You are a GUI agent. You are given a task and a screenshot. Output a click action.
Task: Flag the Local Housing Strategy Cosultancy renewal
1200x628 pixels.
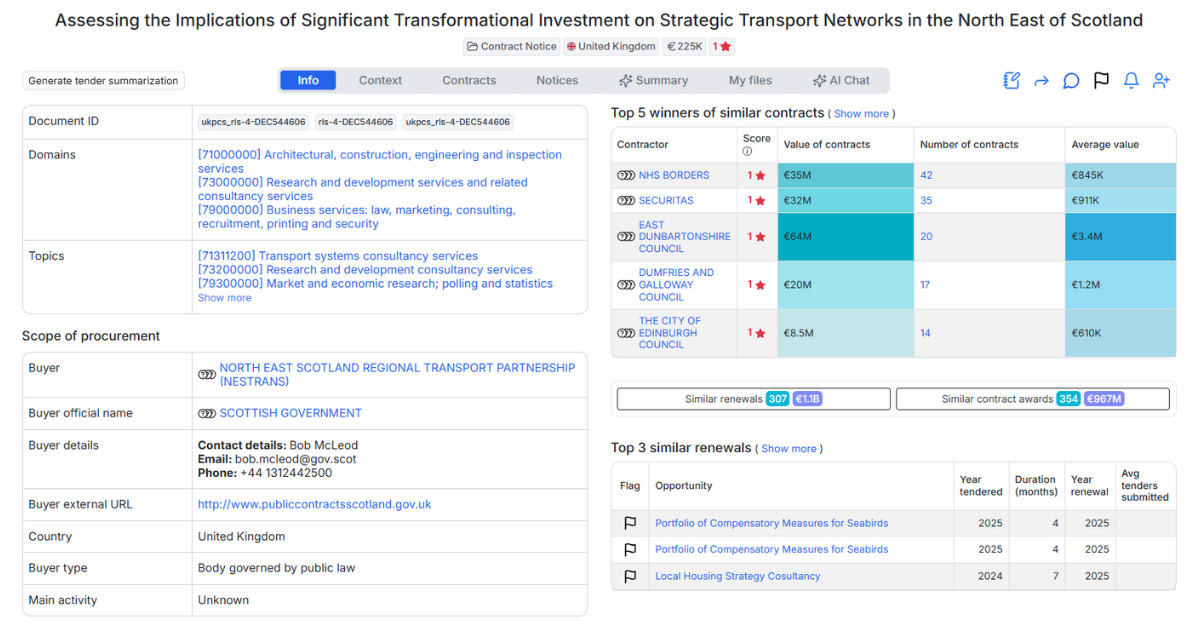click(x=629, y=576)
